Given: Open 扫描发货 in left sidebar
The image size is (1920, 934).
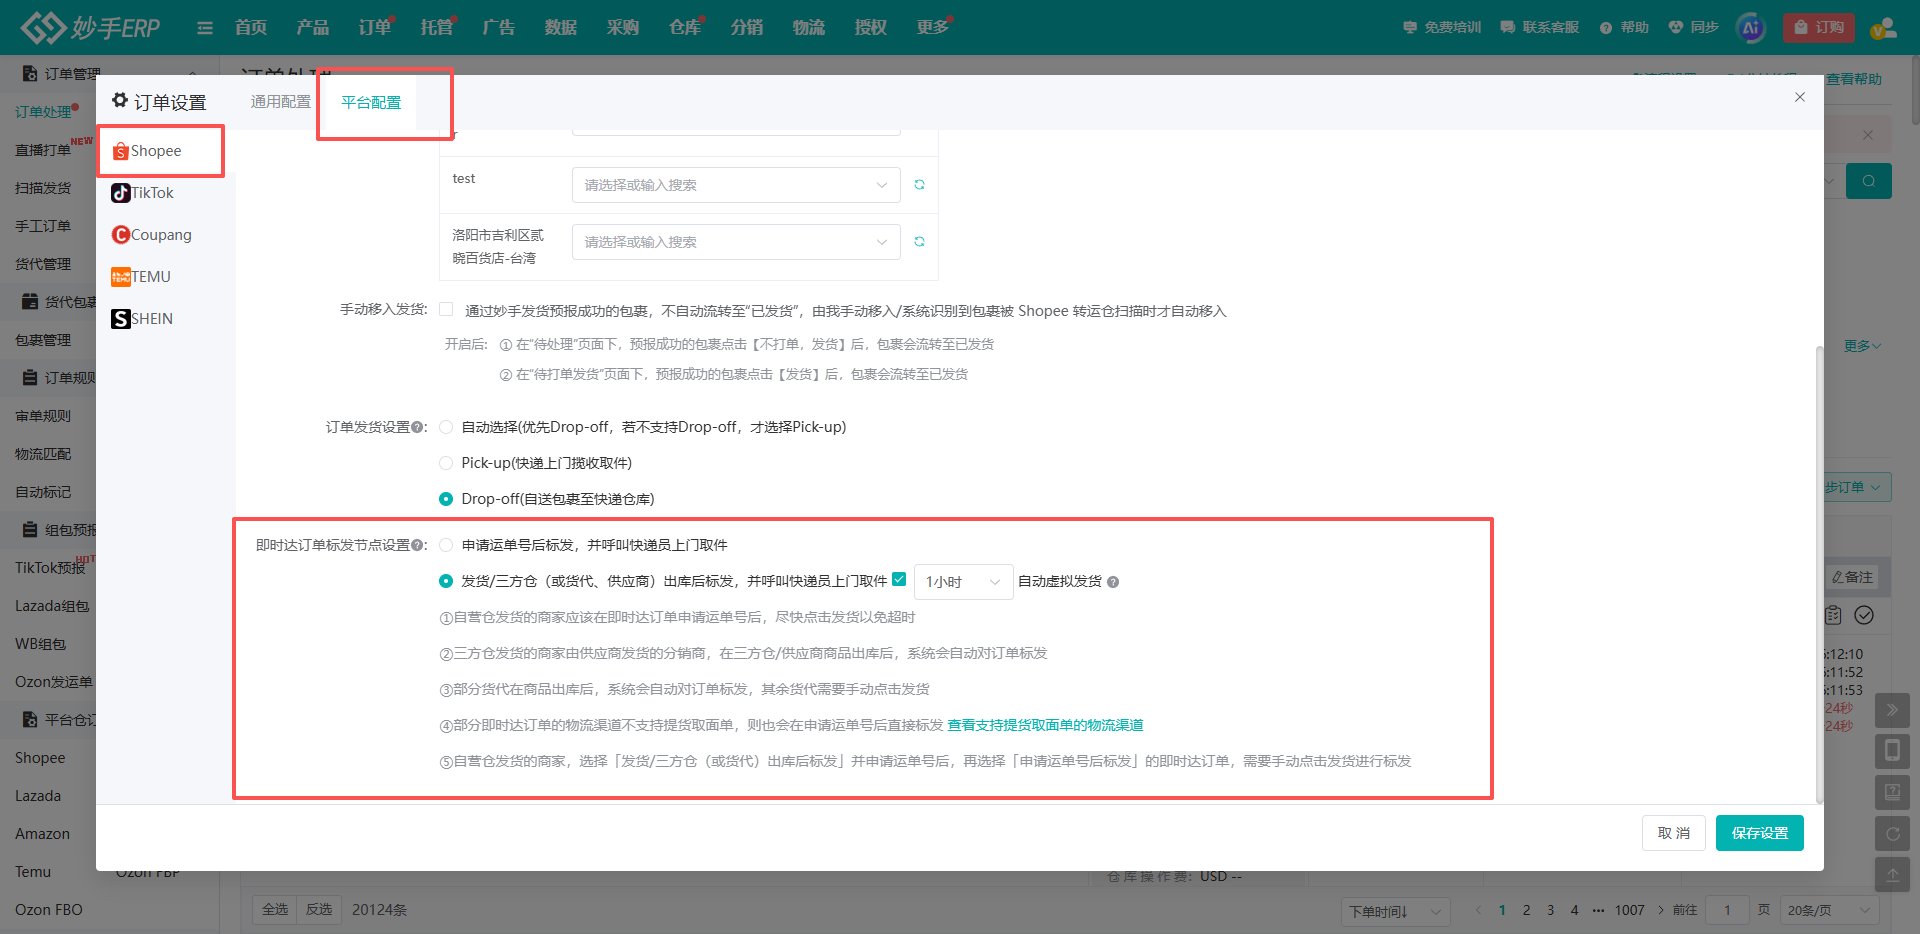Looking at the screenshot, I should [43, 188].
